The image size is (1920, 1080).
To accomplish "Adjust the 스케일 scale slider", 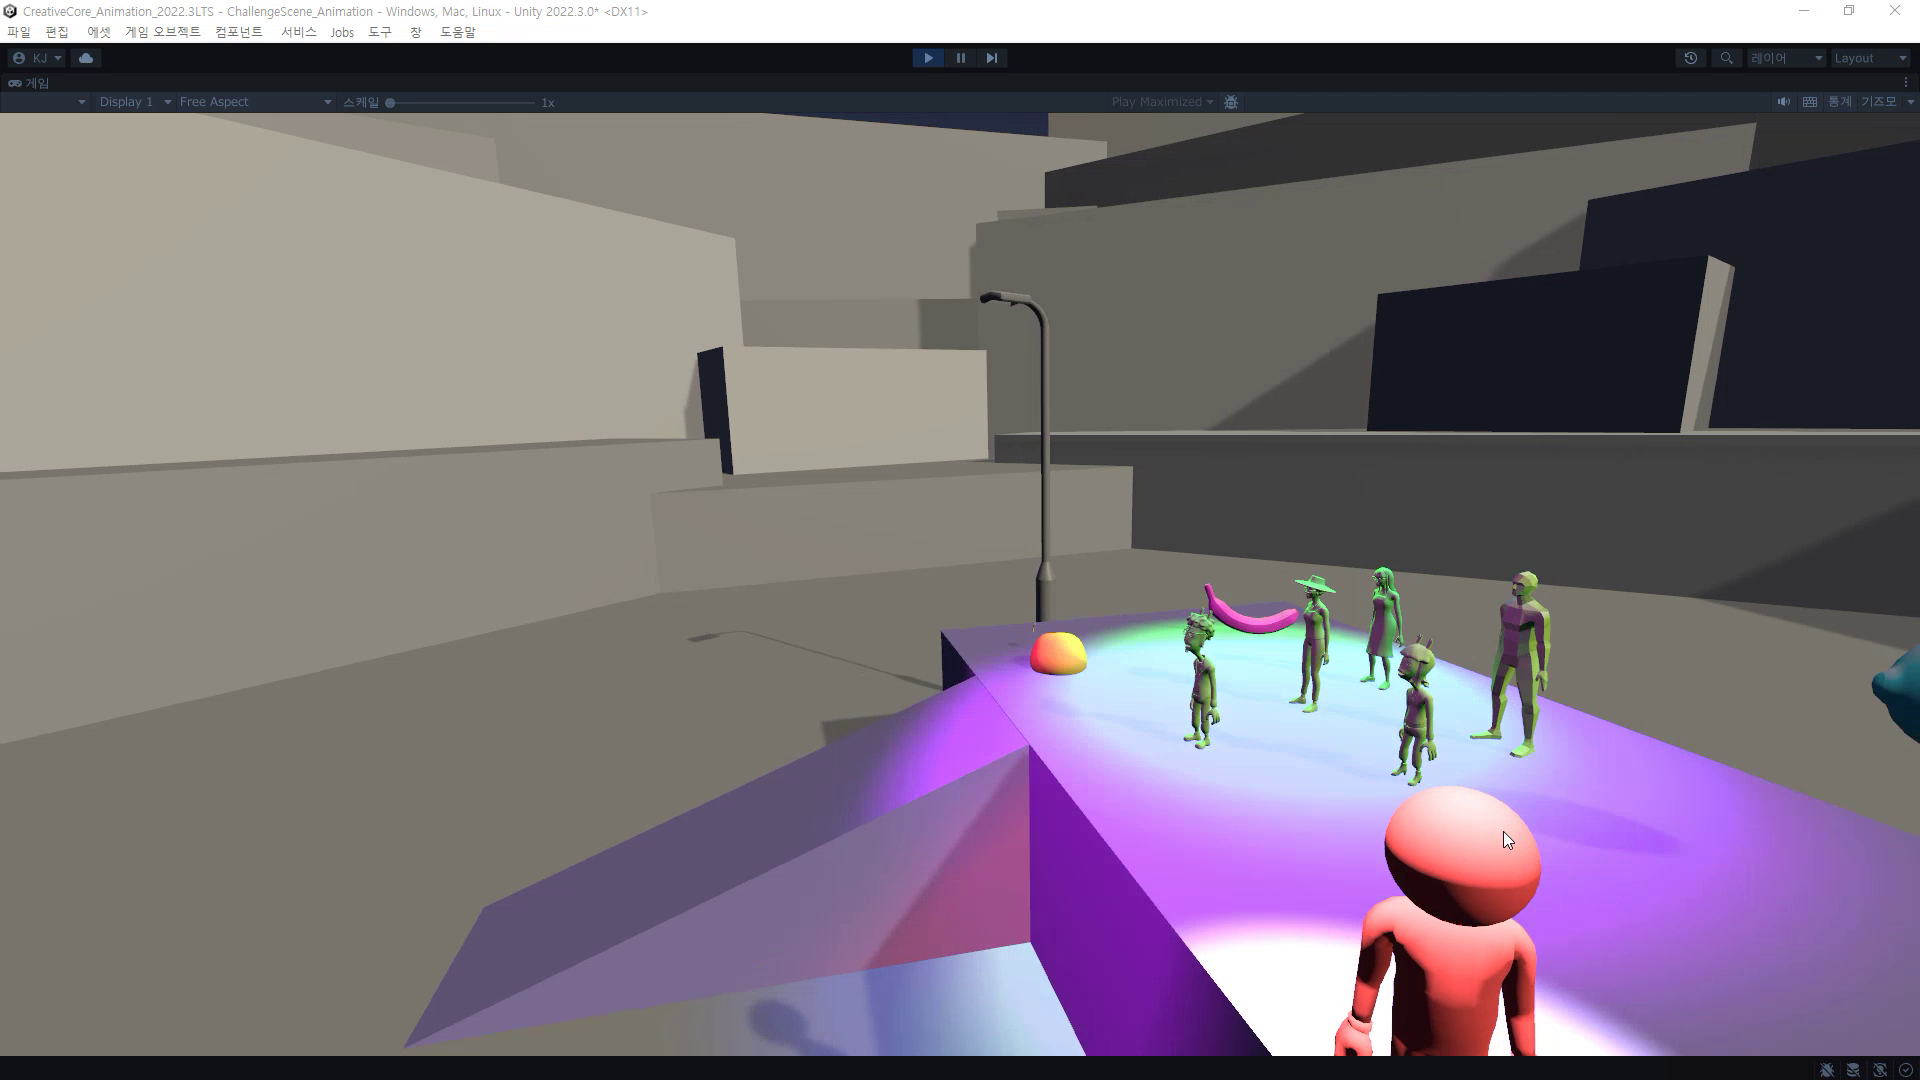I will [x=391, y=101].
